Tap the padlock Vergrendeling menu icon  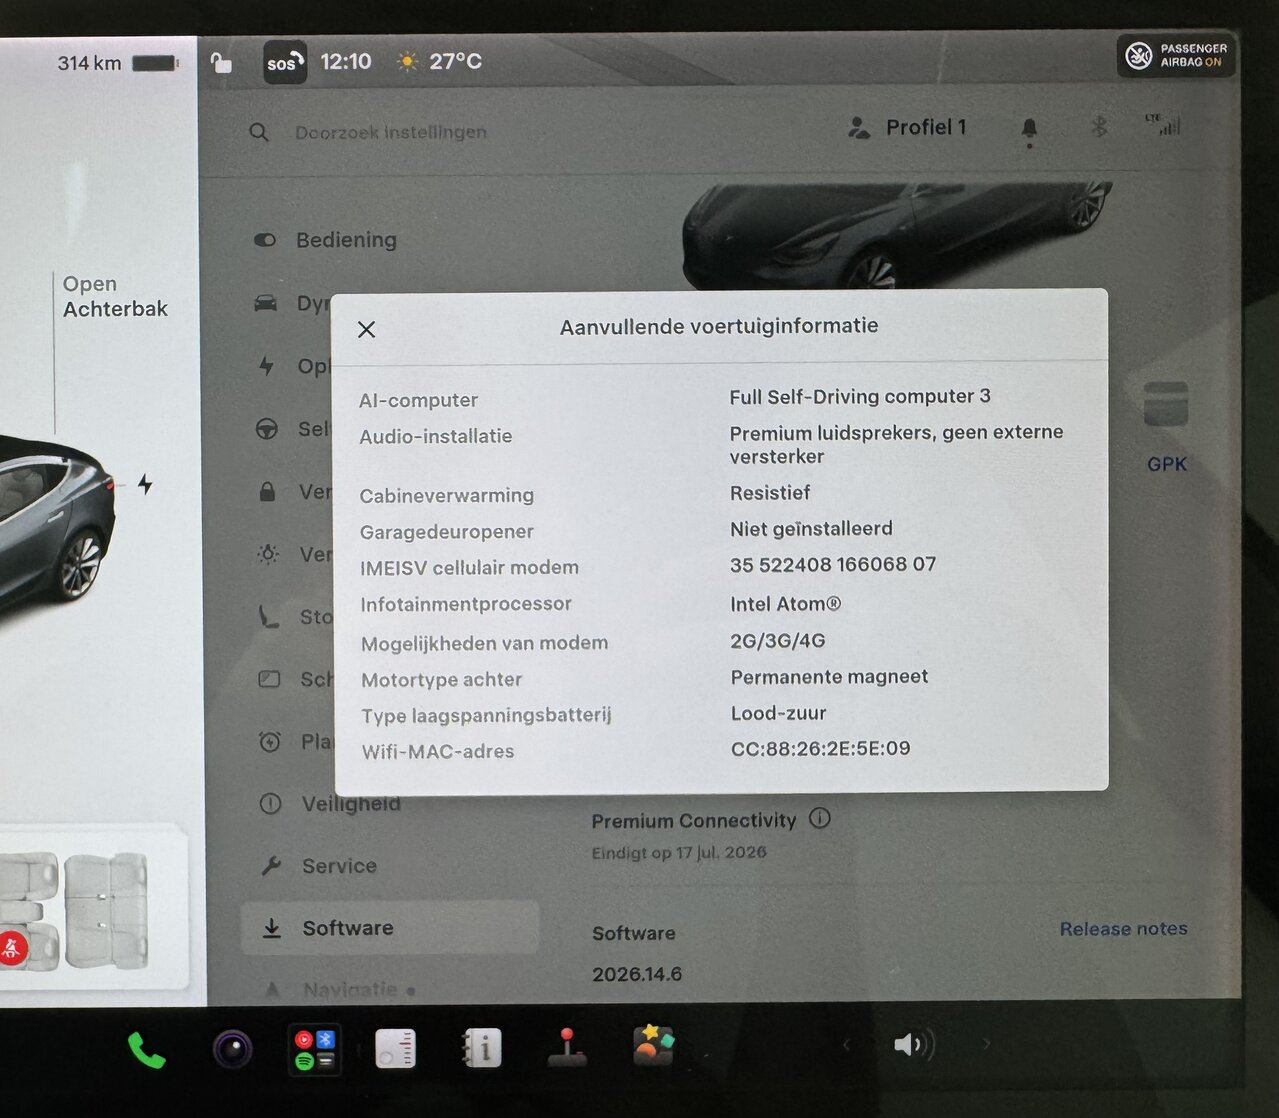(x=267, y=492)
